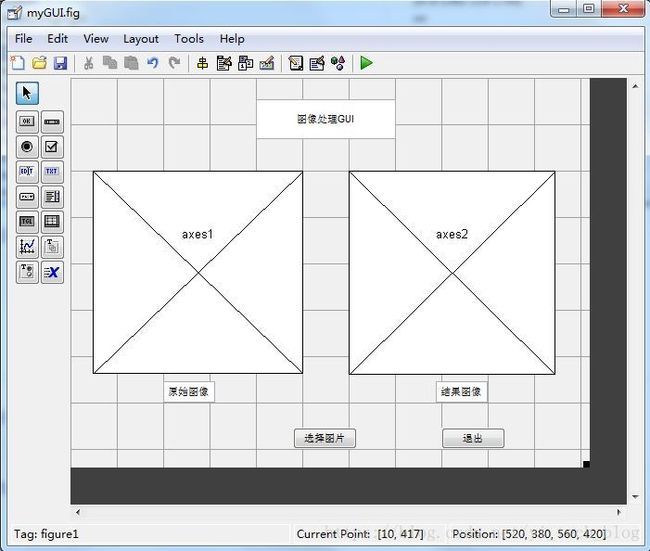The image size is (650, 551).
Task: Open the Help menu
Action: click(232, 39)
